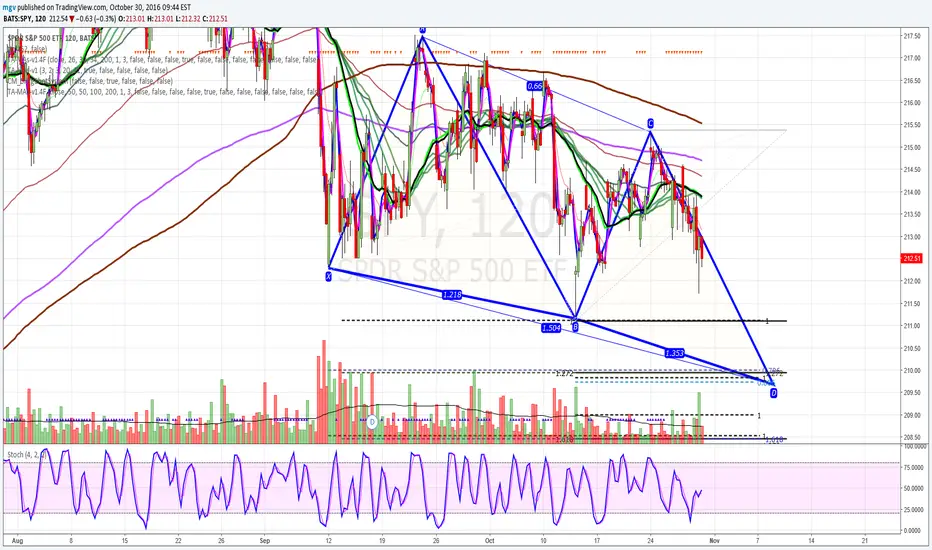Click the L:212.32 low value
The image size is (932, 550).
(x=188, y=19)
